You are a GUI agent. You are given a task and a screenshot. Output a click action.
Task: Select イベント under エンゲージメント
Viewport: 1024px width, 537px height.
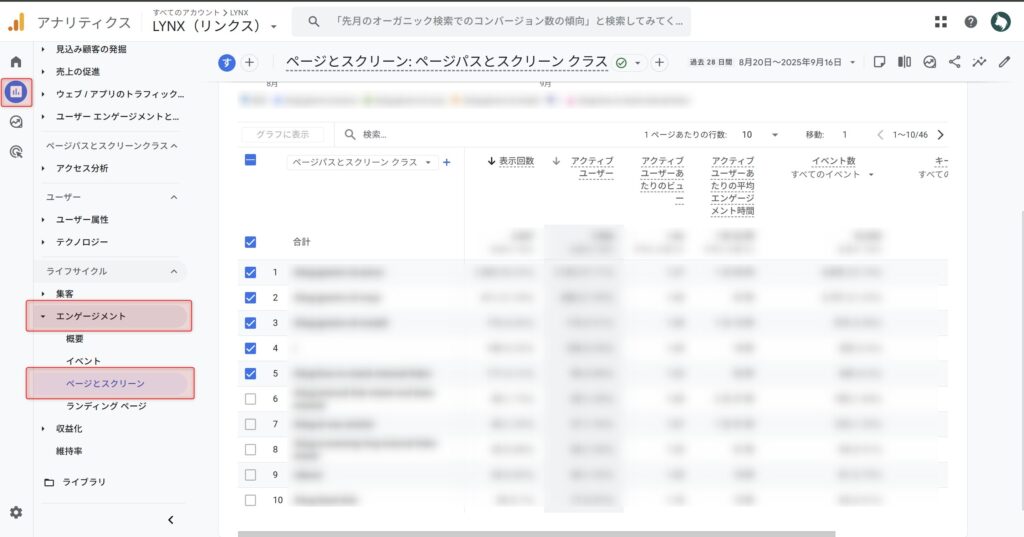83,361
